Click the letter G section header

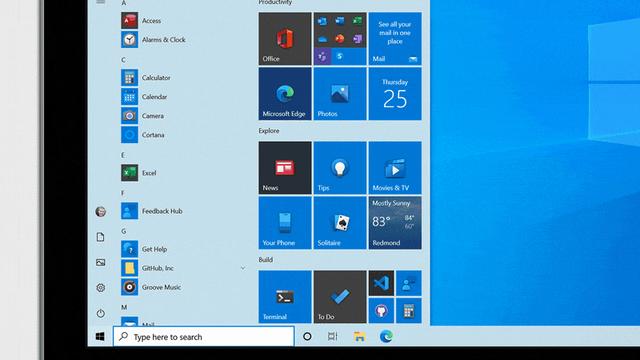pyautogui.click(x=124, y=231)
